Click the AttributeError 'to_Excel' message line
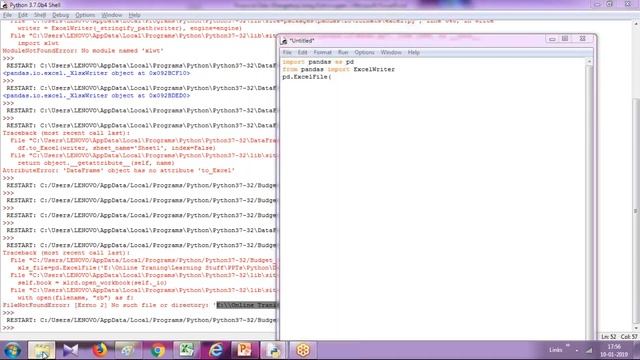 coord(118,171)
